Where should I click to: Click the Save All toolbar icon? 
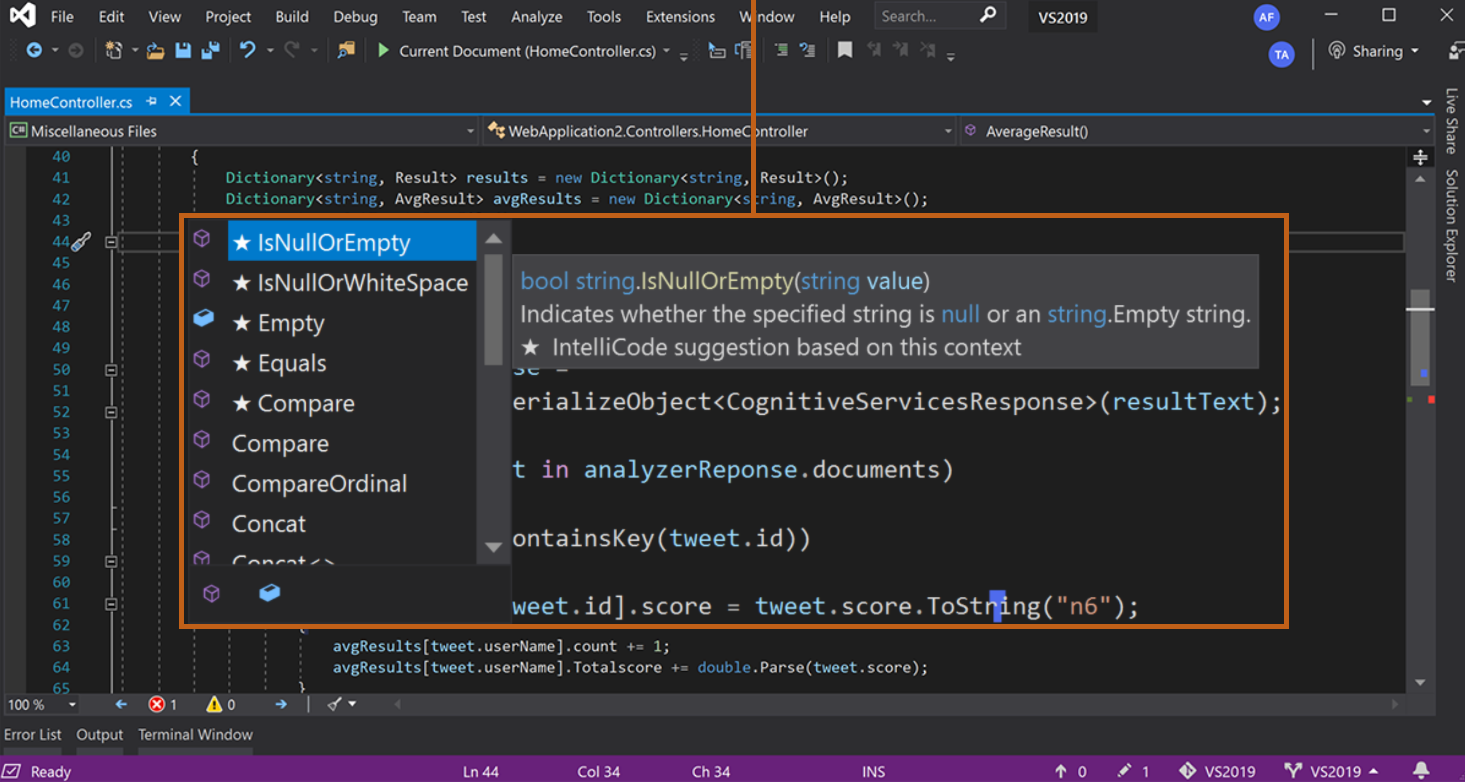coord(210,50)
